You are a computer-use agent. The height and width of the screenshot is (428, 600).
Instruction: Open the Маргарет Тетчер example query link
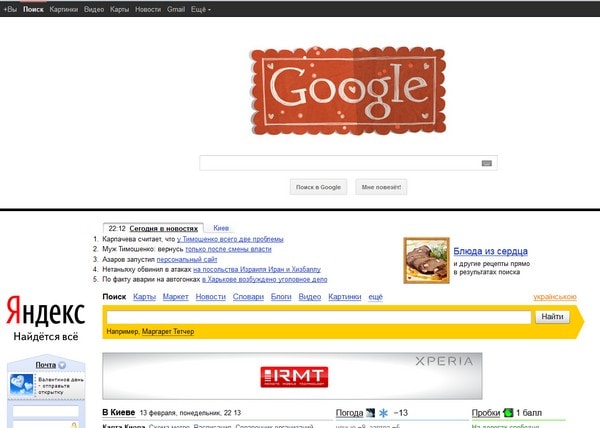[168, 332]
